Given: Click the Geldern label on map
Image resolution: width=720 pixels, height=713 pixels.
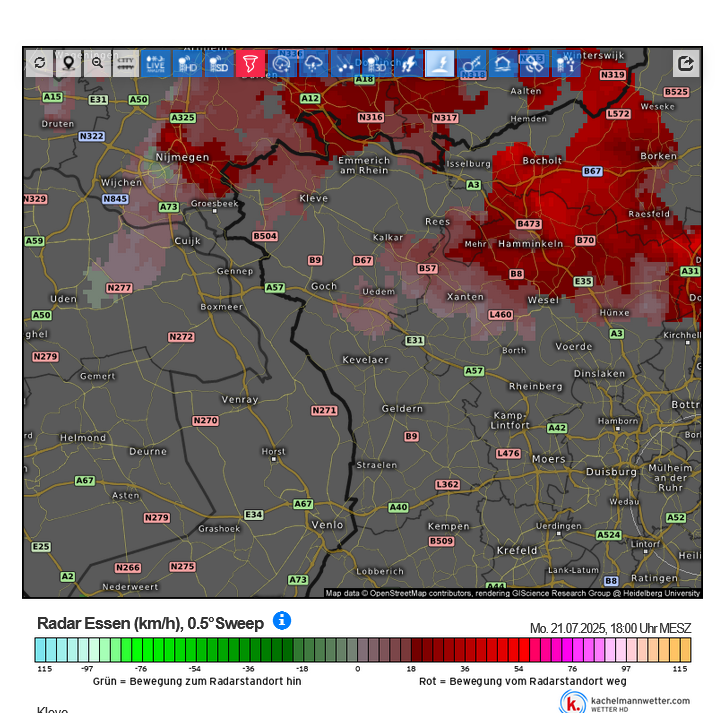Looking at the screenshot, I should [x=402, y=409].
